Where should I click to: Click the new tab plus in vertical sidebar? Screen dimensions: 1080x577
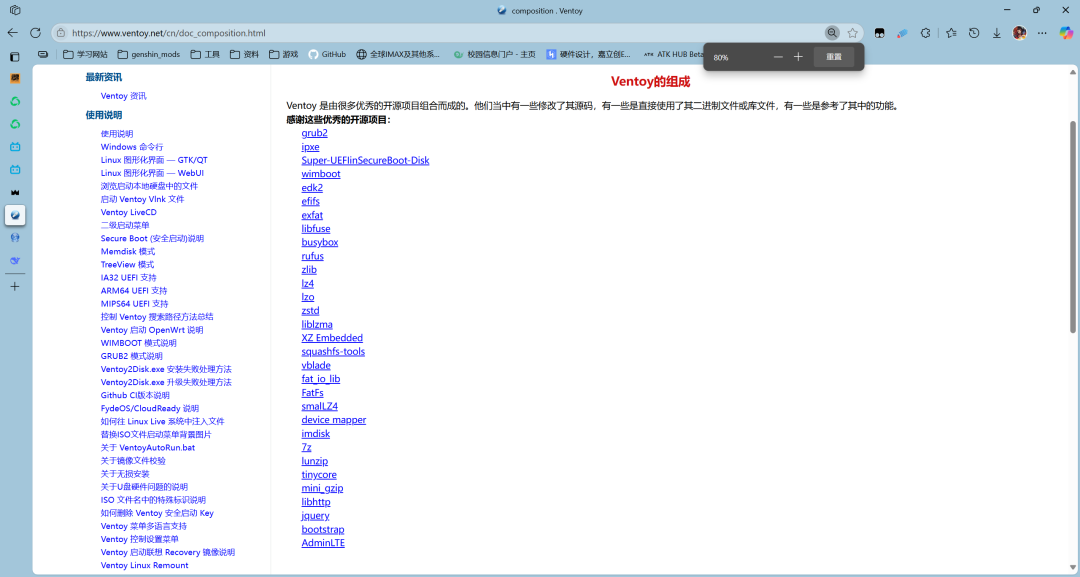point(15,286)
